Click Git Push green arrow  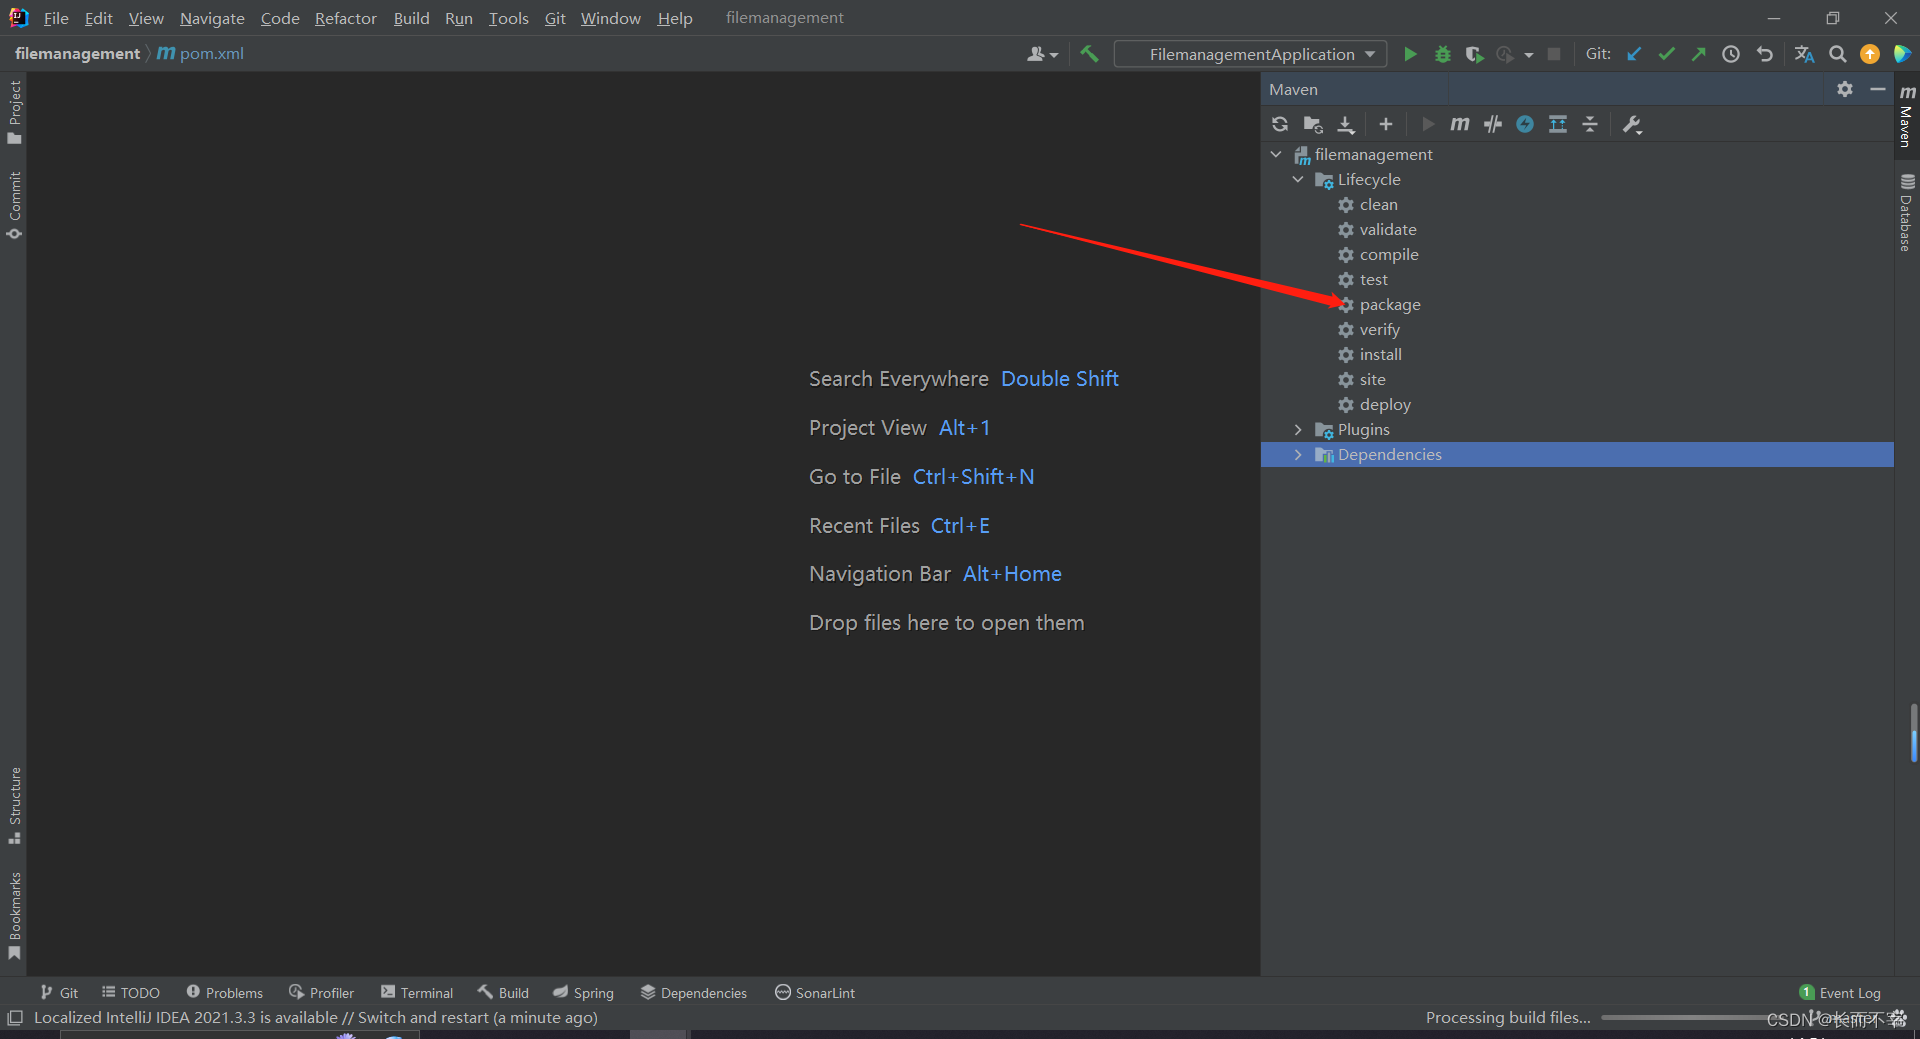point(1698,54)
